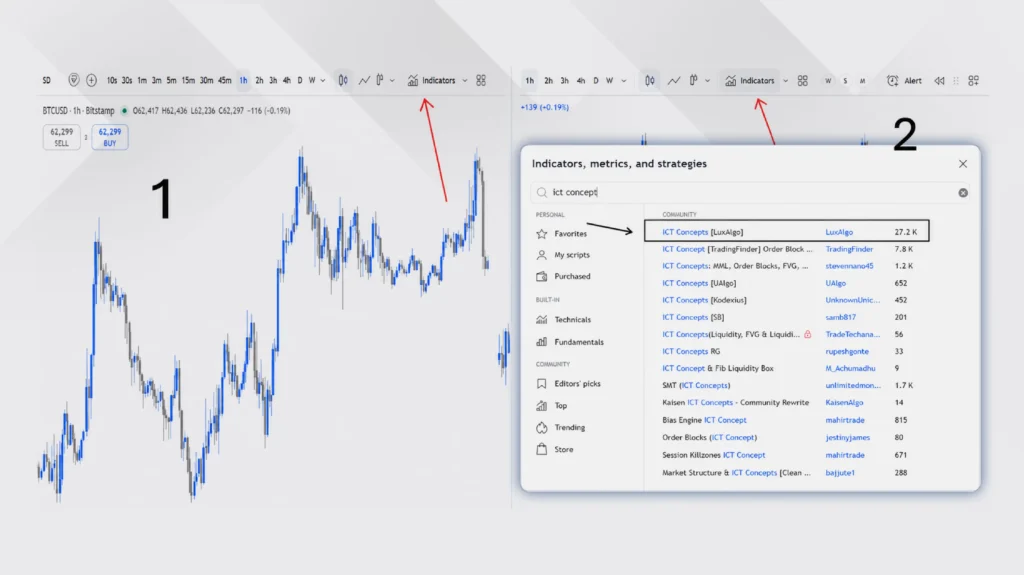The height and width of the screenshot is (575, 1024).
Task: Switch left chart to 5m timeframe
Action: [171, 80]
